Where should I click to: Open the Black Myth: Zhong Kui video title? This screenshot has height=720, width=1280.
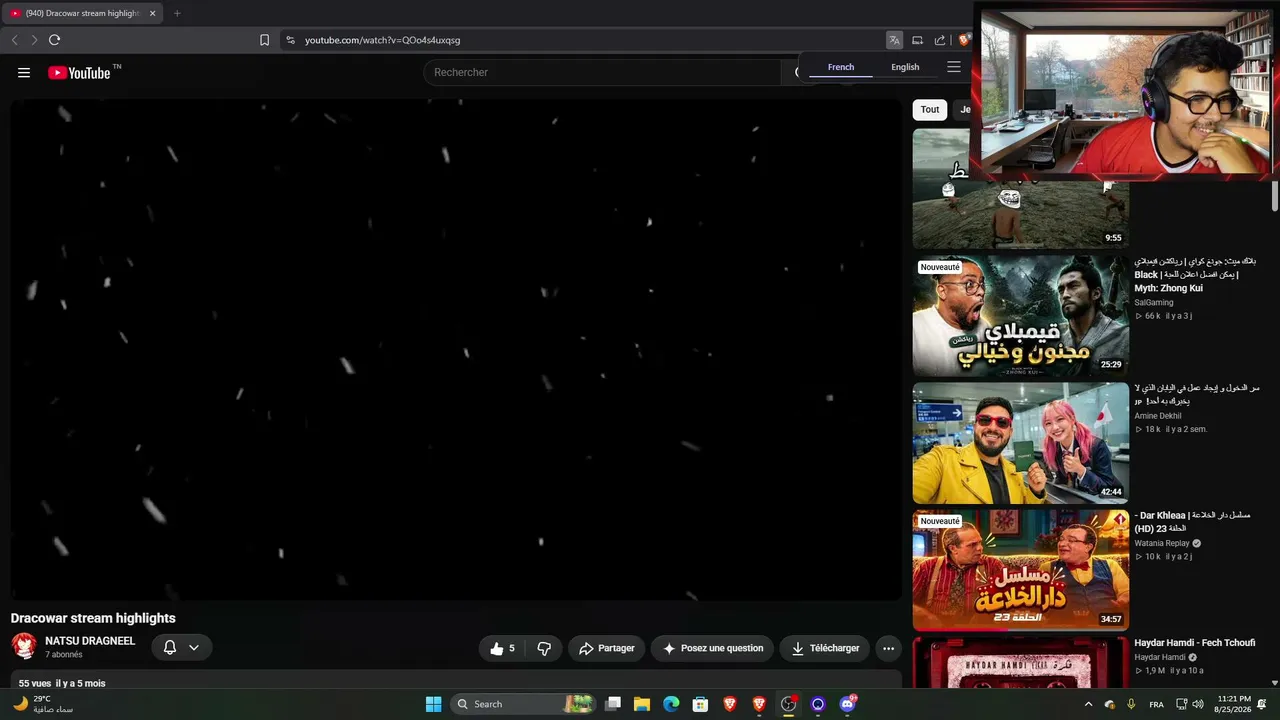tap(1195, 274)
